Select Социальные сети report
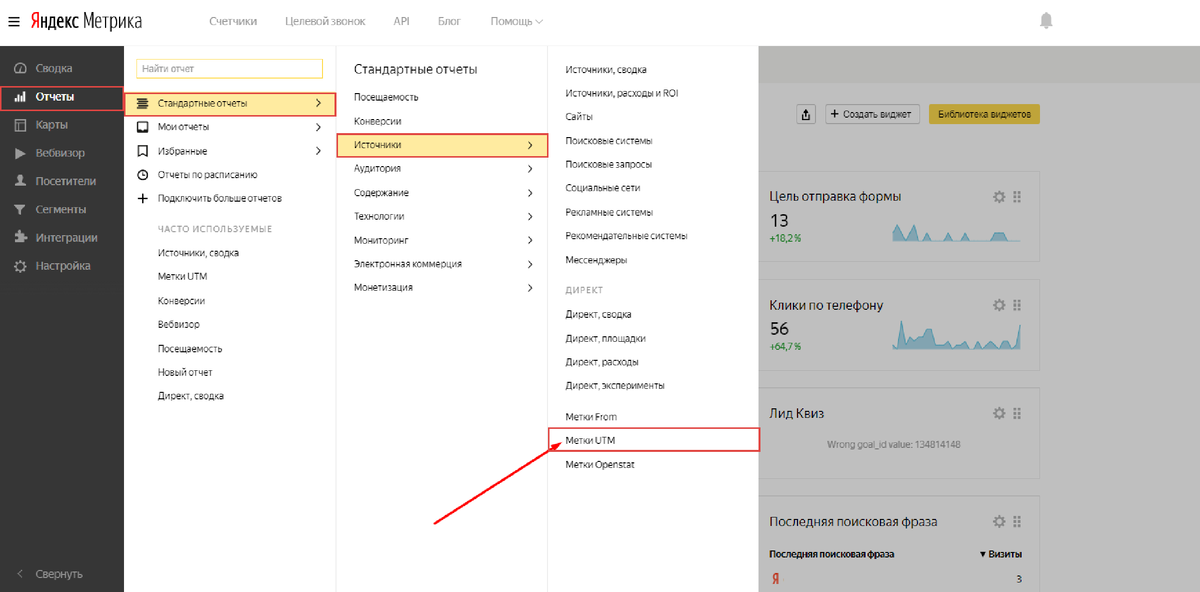The image size is (1200, 592). tap(602, 188)
